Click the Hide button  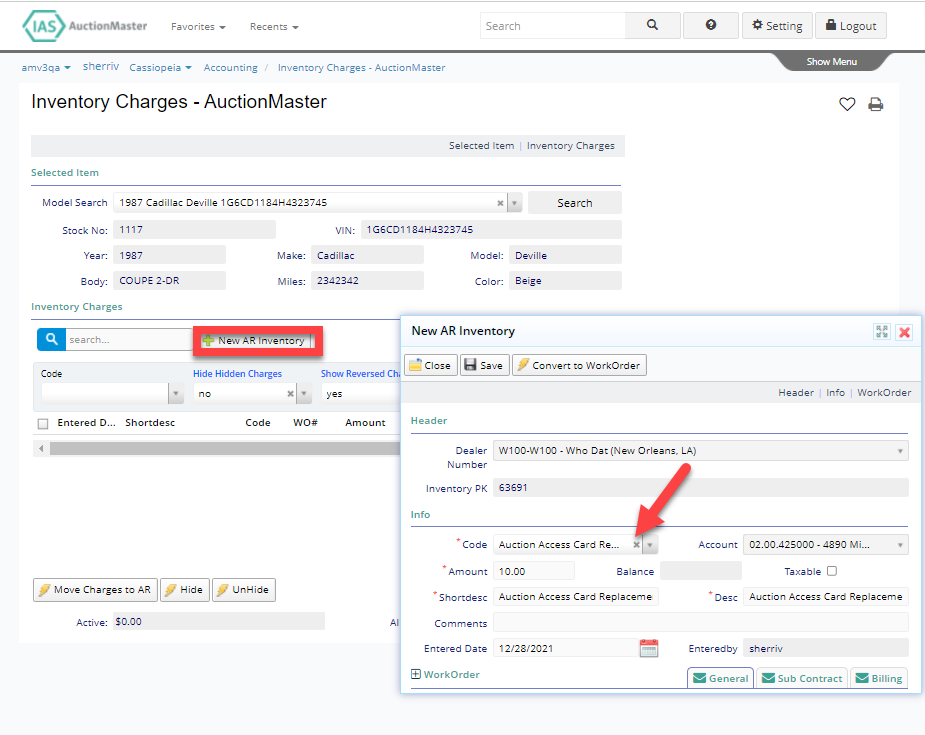185,590
